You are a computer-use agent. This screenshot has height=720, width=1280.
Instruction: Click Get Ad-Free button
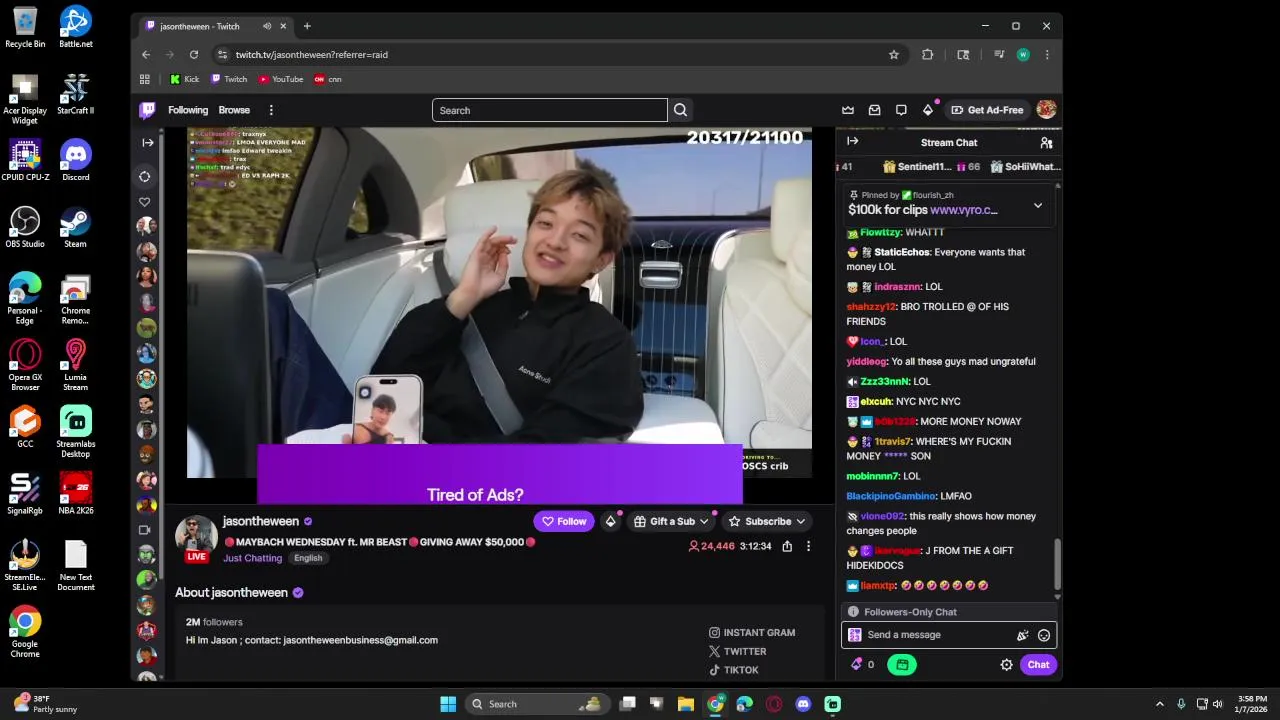tap(987, 110)
